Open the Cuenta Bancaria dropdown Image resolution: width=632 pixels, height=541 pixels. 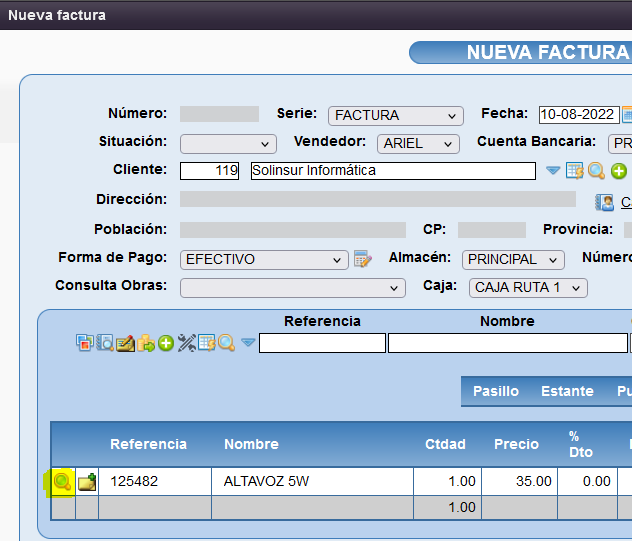tap(620, 144)
